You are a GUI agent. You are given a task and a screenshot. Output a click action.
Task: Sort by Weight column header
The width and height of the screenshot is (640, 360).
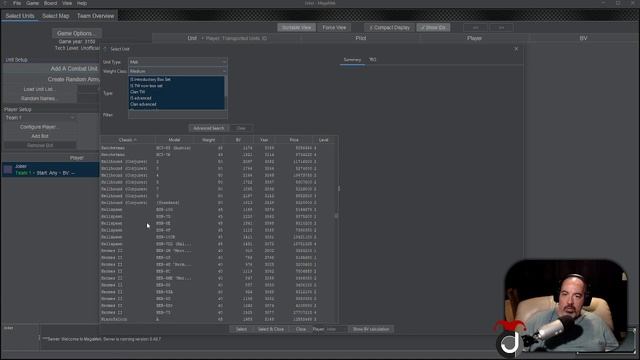tap(209, 140)
